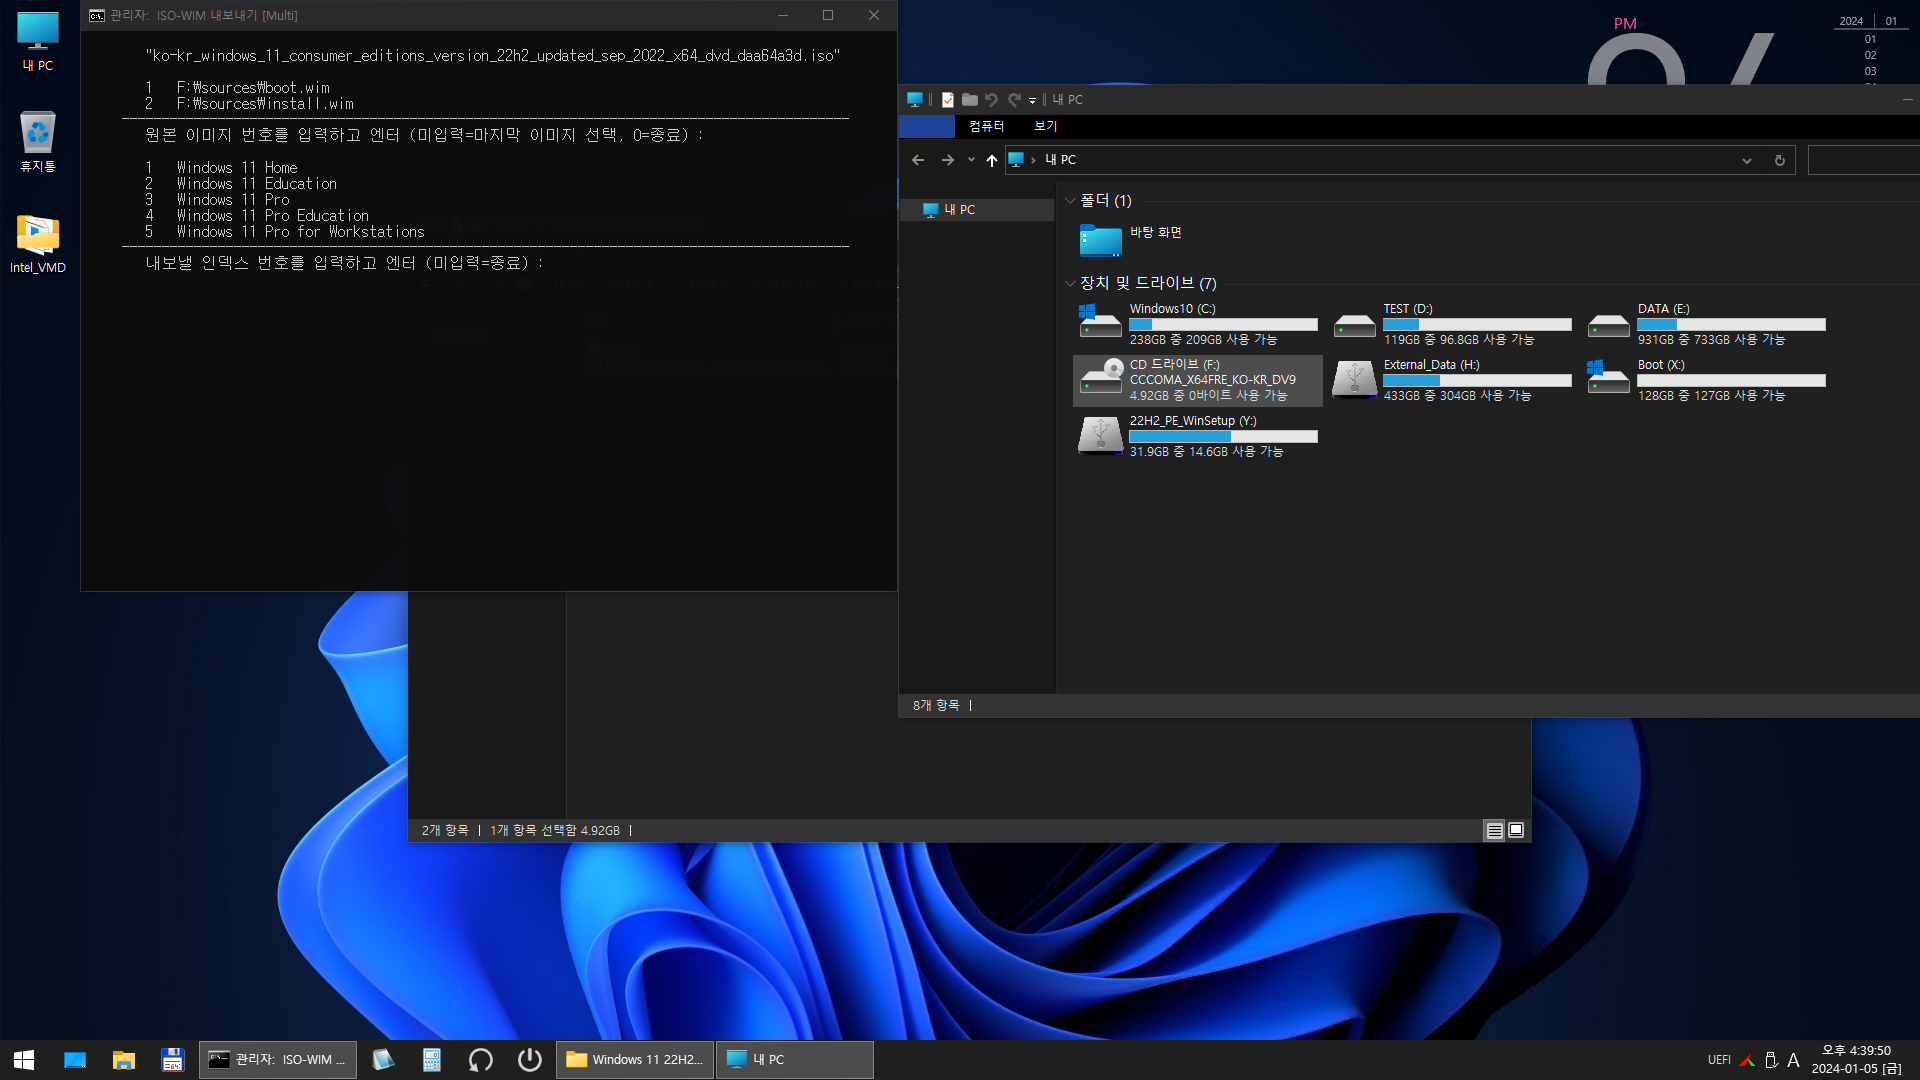
Task: Open the recent locations dropdown arrow
Action: point(971,160)
